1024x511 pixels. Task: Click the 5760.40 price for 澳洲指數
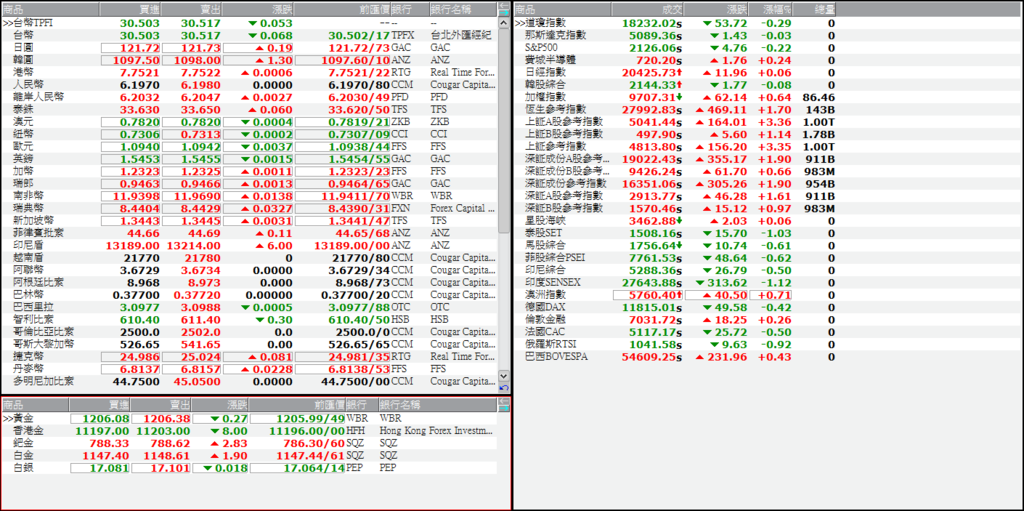(648, 295)
